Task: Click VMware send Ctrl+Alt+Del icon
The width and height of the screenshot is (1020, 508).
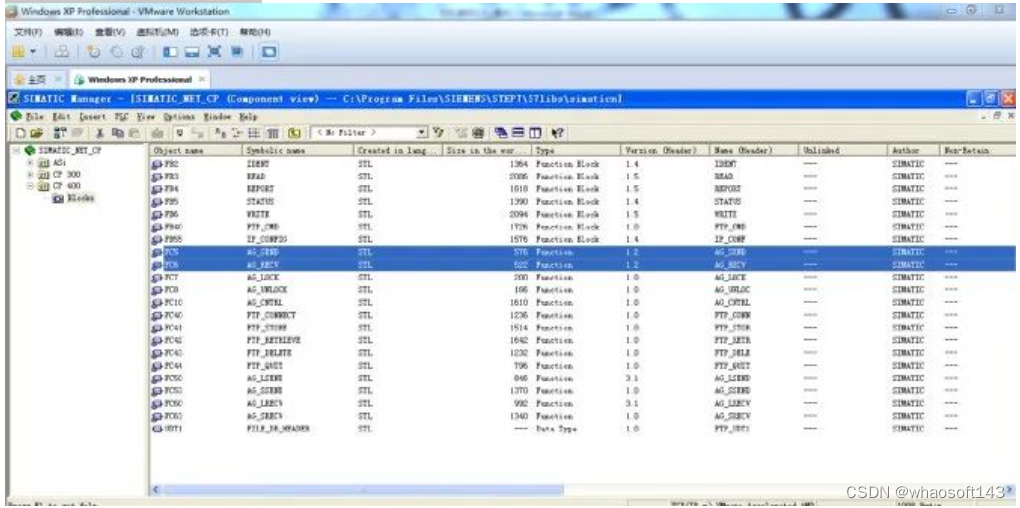Action: coord(61,52)
